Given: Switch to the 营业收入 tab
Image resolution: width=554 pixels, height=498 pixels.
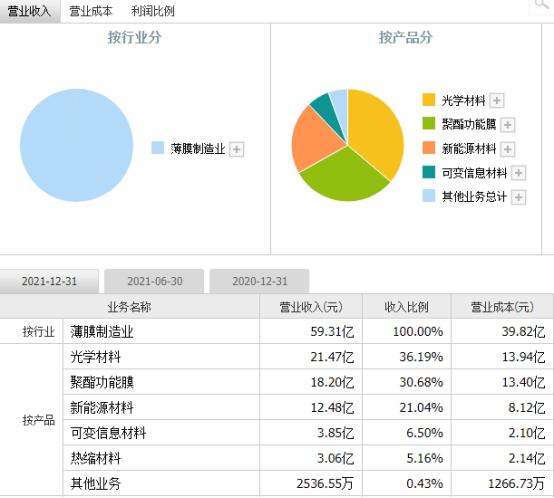Looking at the screenshot, I should pyautogui.click(x=30, y=11).
